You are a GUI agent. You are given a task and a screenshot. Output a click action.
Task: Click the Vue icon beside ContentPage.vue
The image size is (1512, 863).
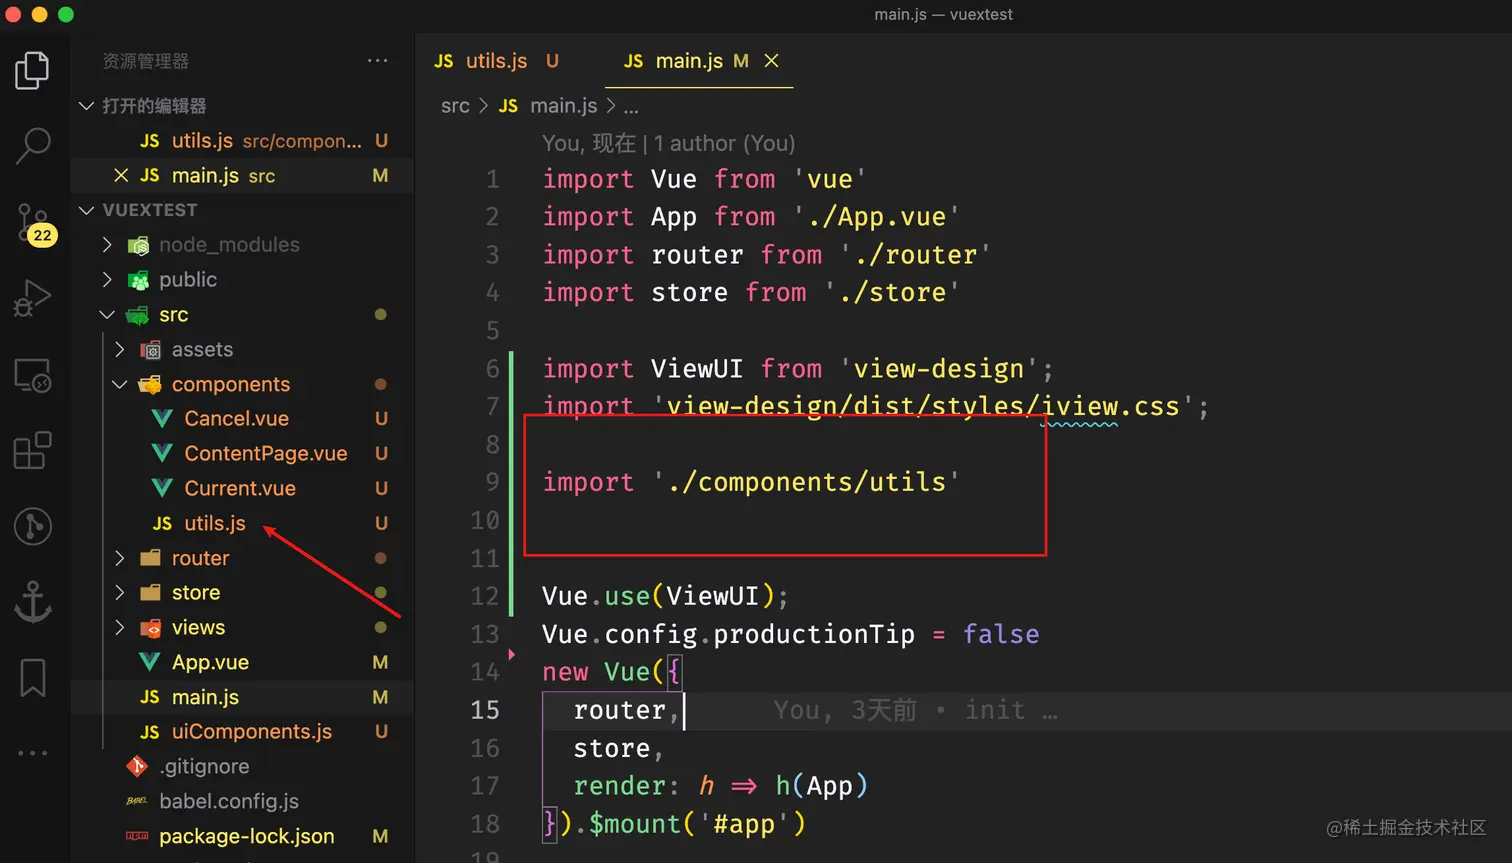pos(161,454)
